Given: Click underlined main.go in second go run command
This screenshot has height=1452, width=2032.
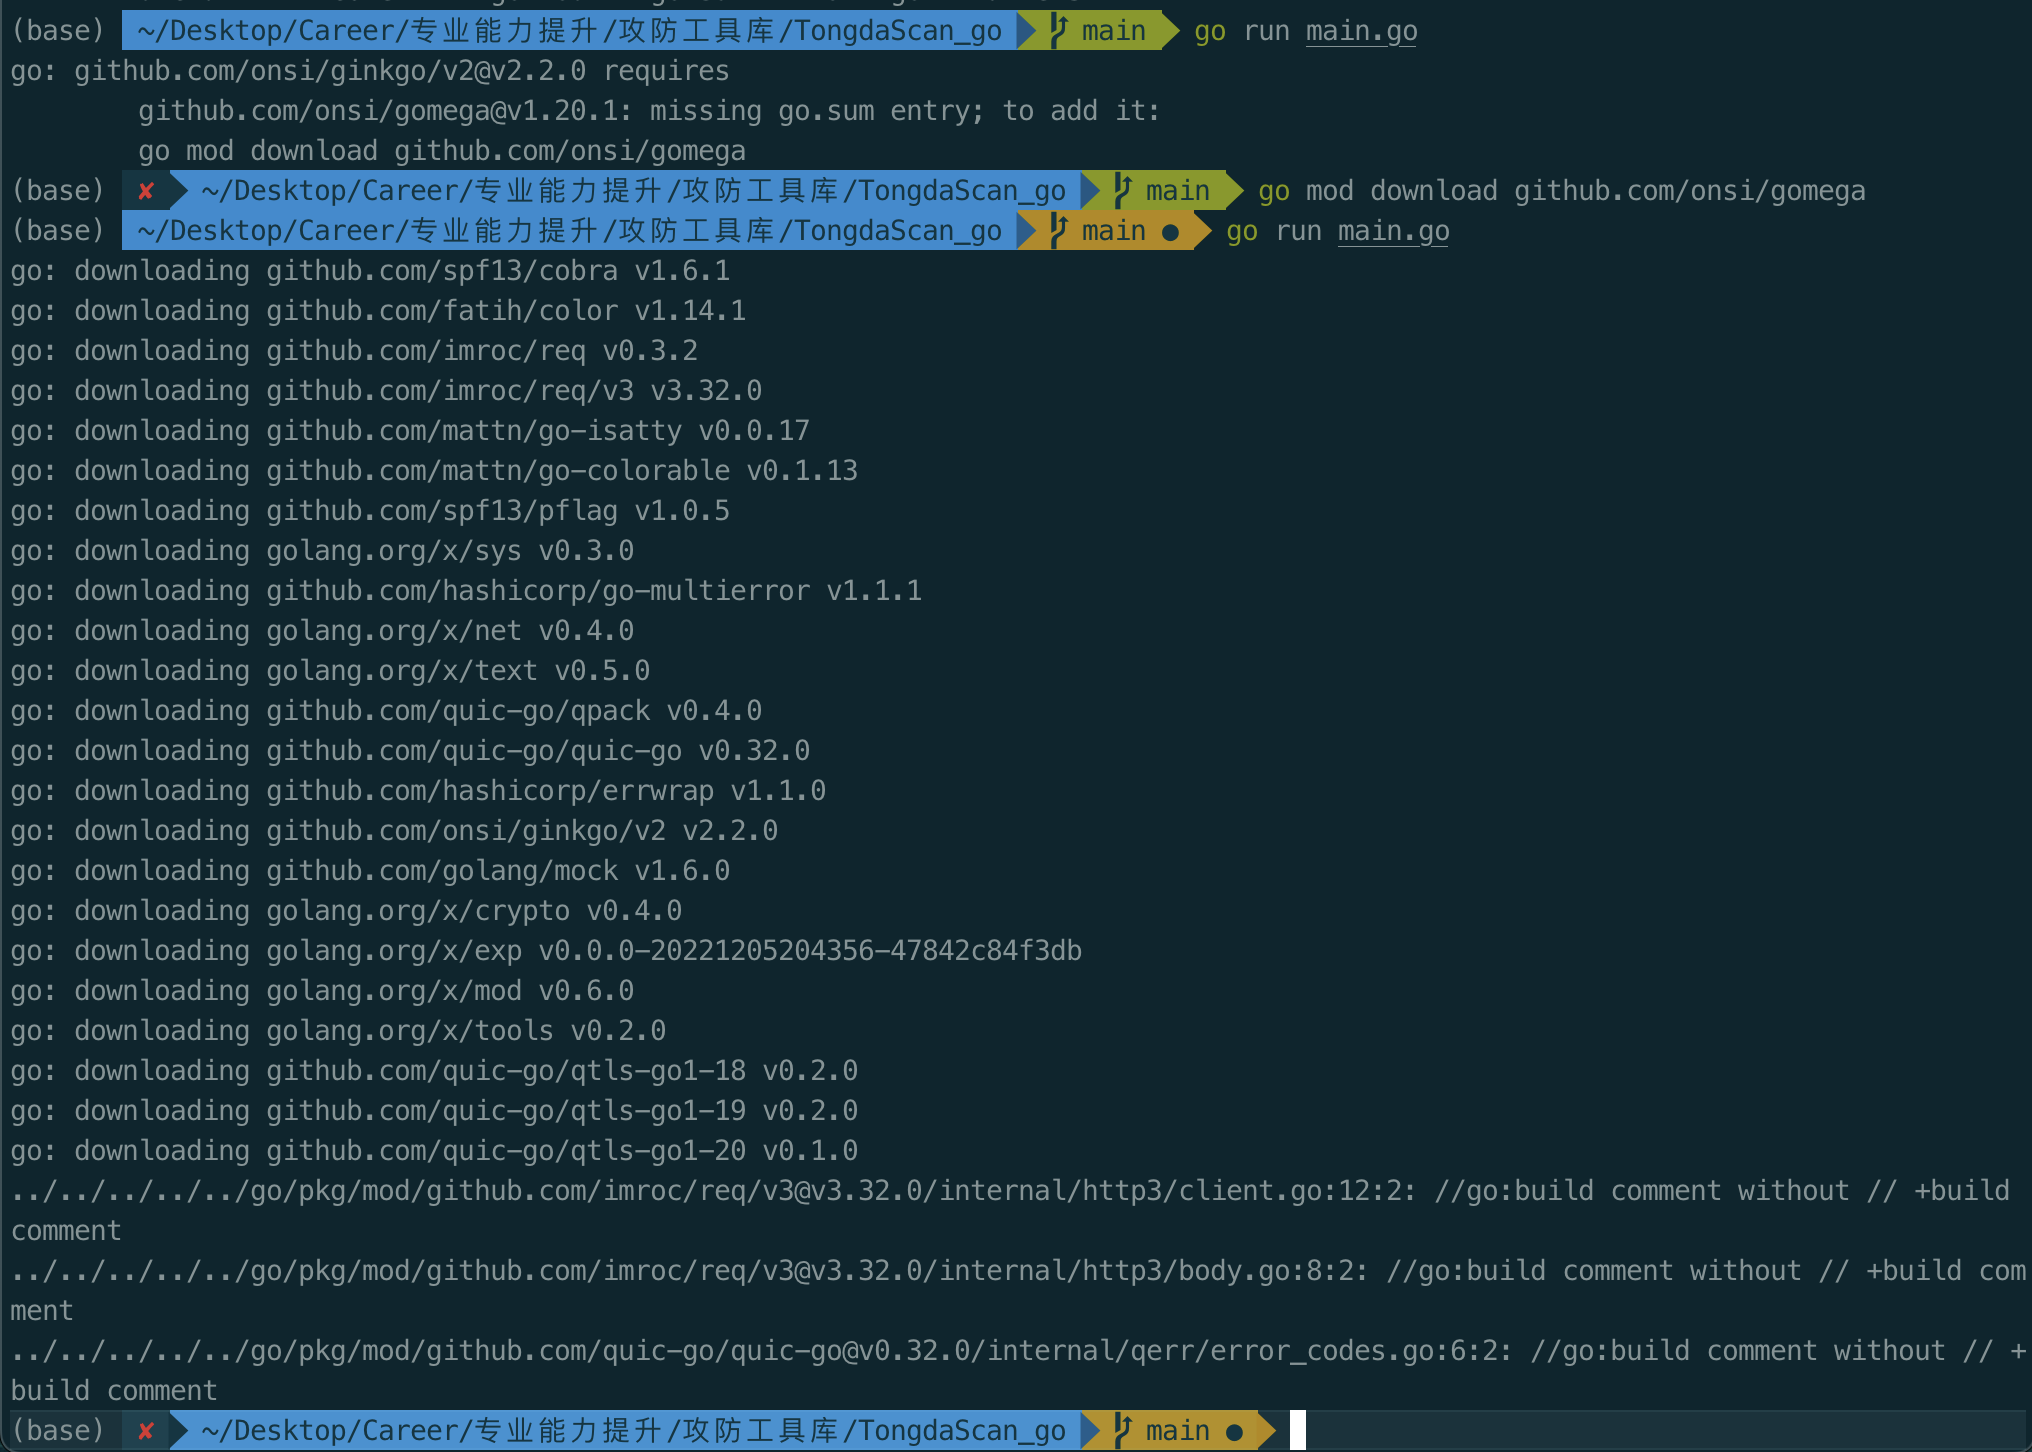Looking at the screenshot, I should [1393, 231].
